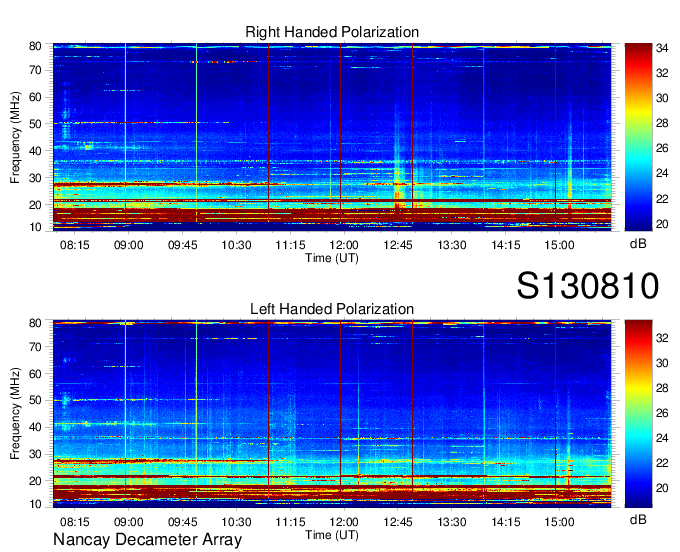The image size is (680, 552).
Task: Click the Left Handed Polarization title
Action: pos(332,309)
